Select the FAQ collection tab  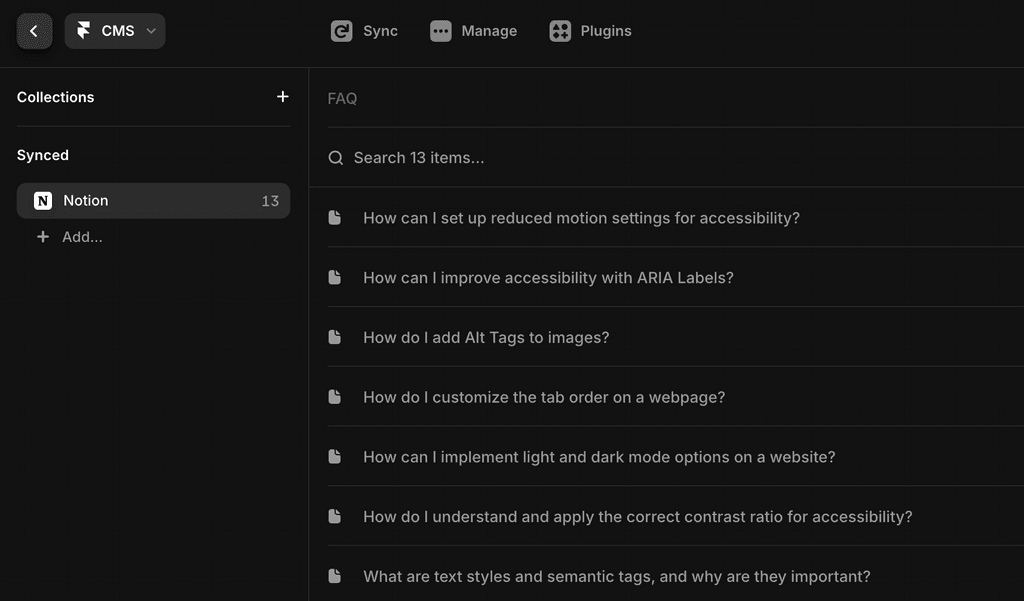[342, 98]
